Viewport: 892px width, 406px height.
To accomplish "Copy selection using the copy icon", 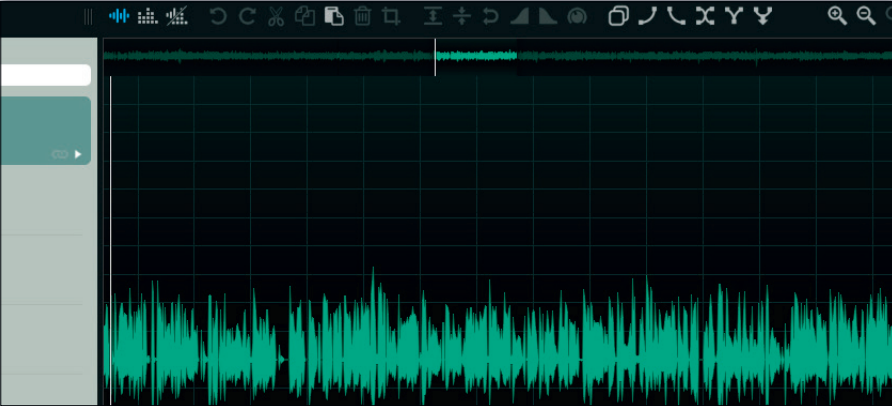I will 305,16.
